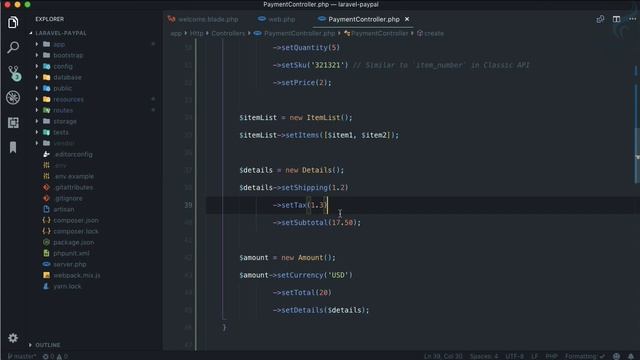
Task: Open the Search view in activity bar
Action: (x=13, y=47)
